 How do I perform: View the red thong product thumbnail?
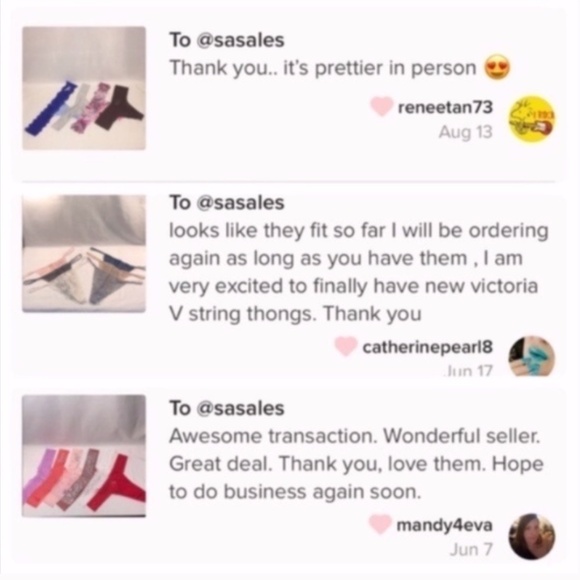tap(84, 456)
